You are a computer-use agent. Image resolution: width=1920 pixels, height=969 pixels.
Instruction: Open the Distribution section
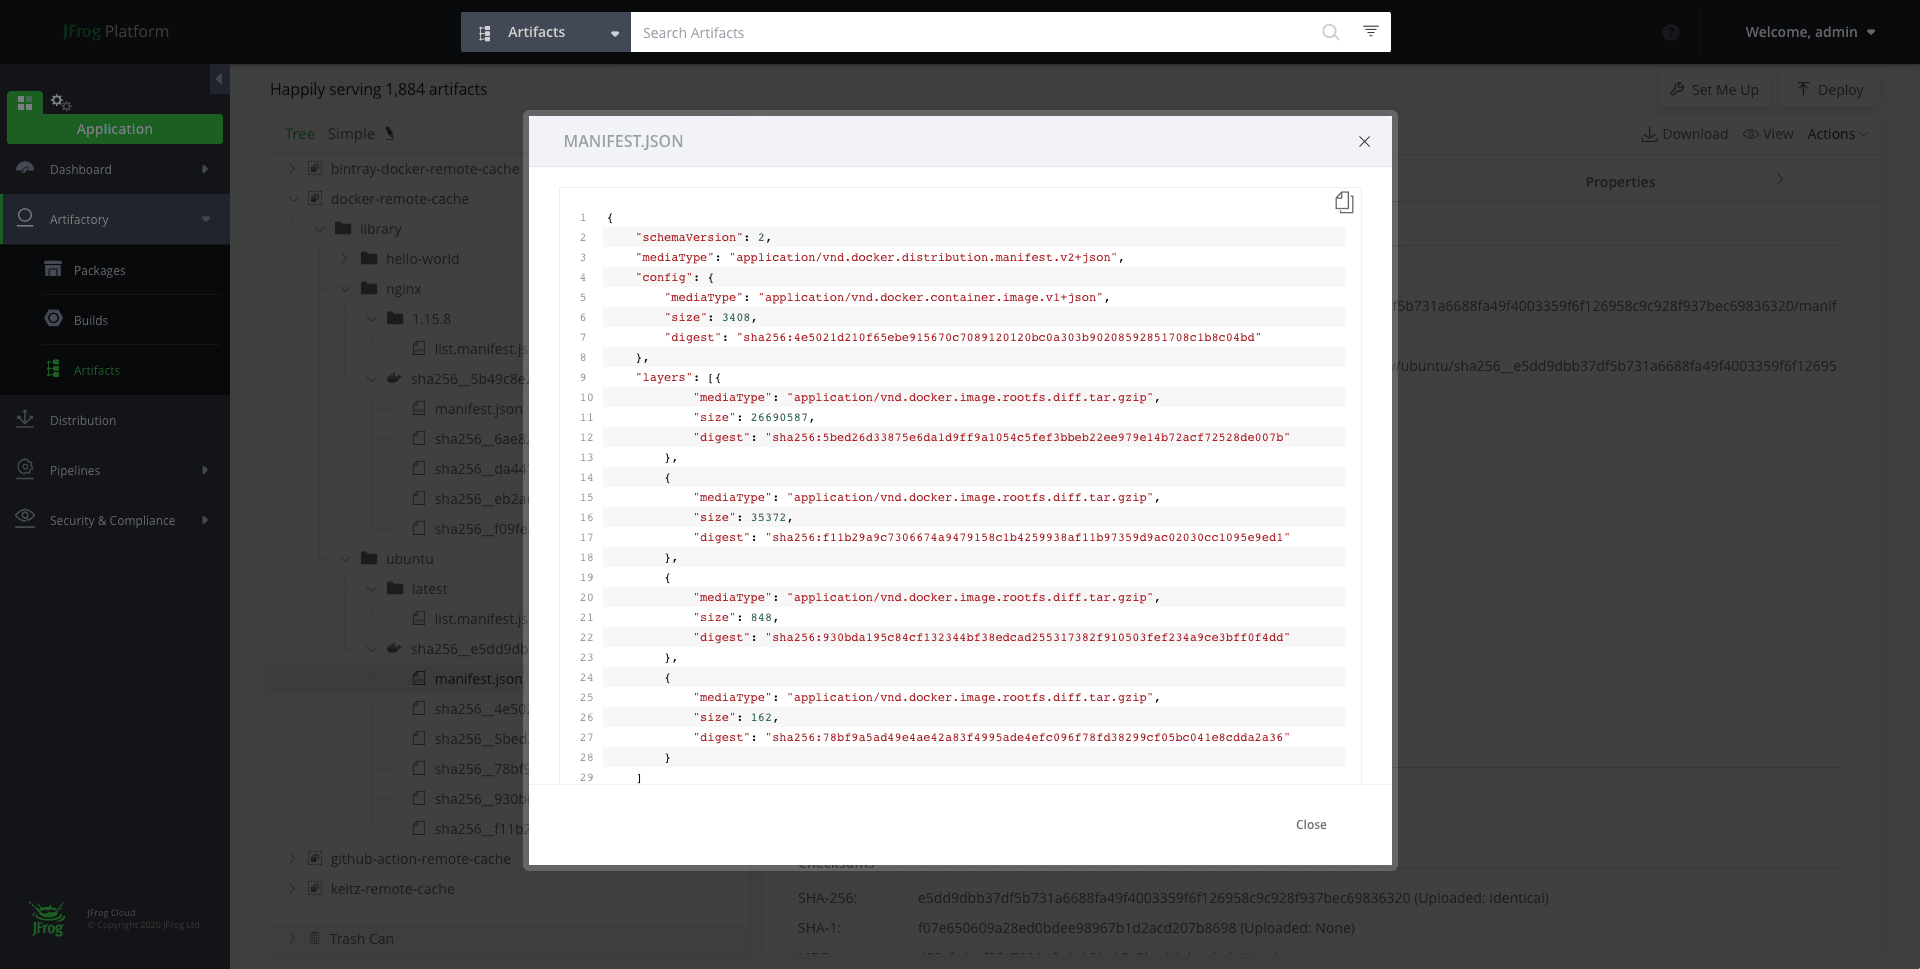pyautogui.click(x=80, y=419)
